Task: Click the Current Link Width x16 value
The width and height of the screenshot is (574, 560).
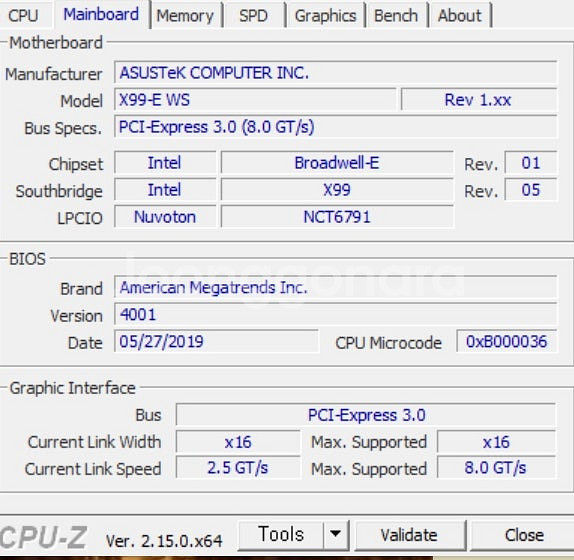Action: coord(238,442)
